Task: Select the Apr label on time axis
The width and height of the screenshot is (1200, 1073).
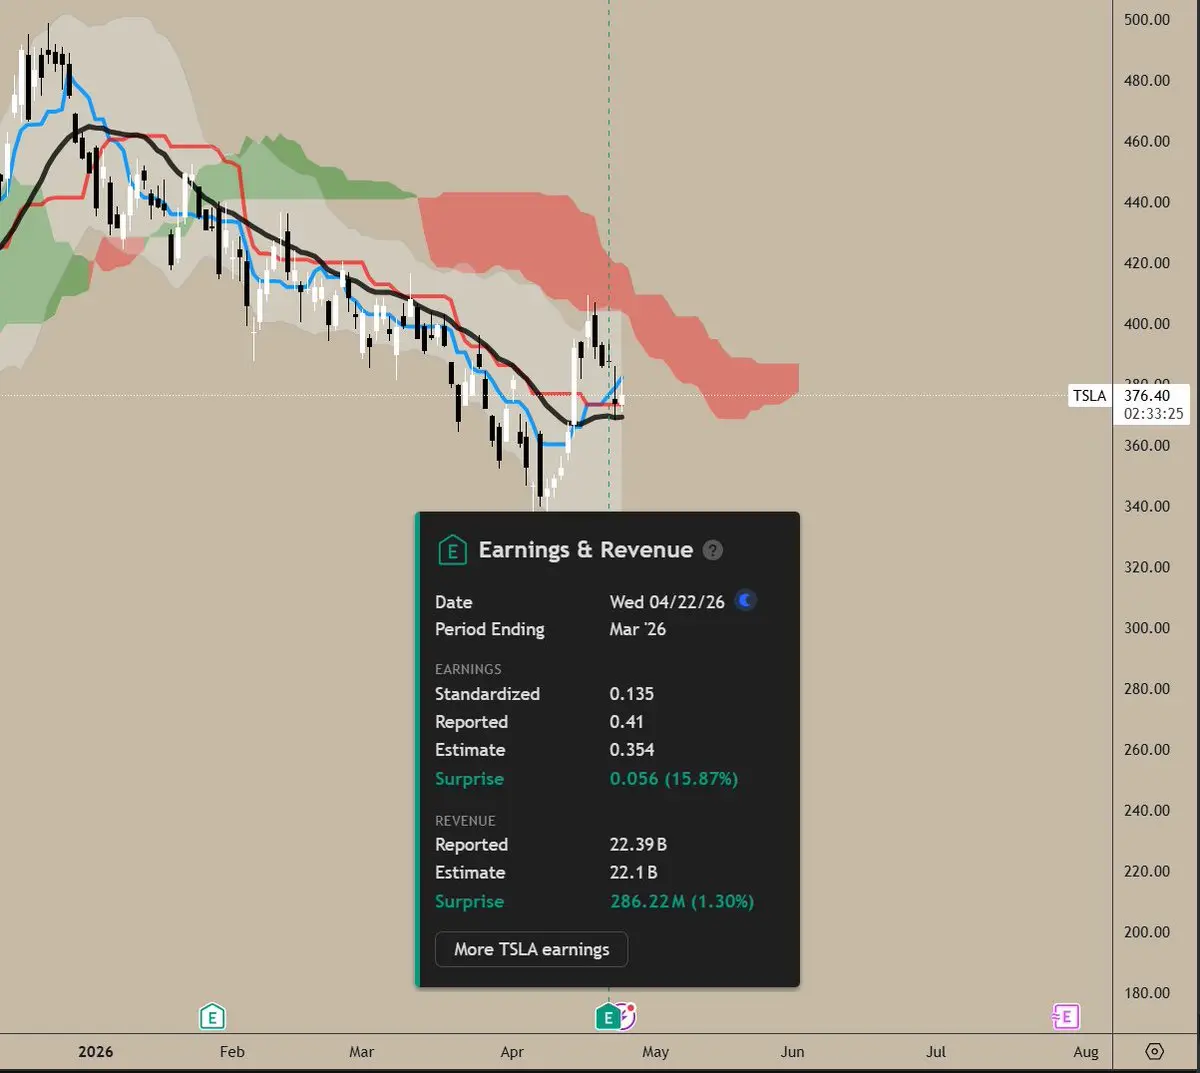Action: [x=512, y=1052]
